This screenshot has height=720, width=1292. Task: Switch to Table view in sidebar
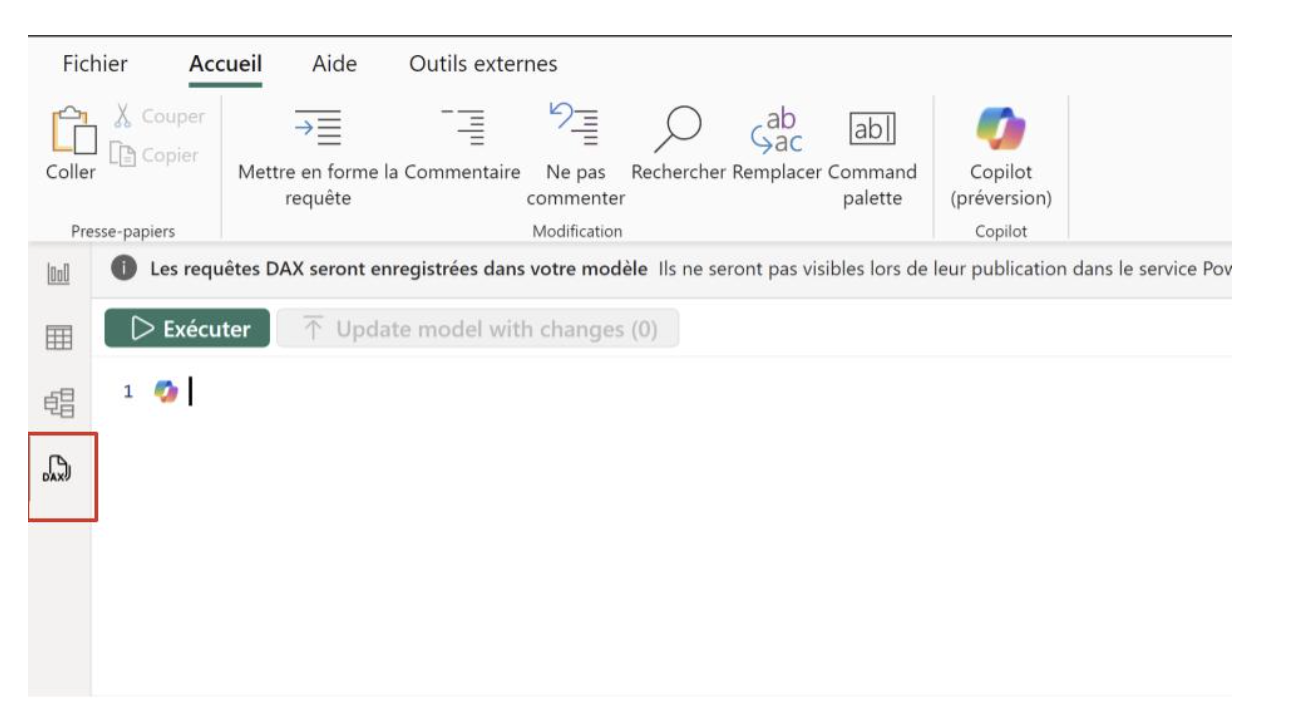[x=59, y=339]
